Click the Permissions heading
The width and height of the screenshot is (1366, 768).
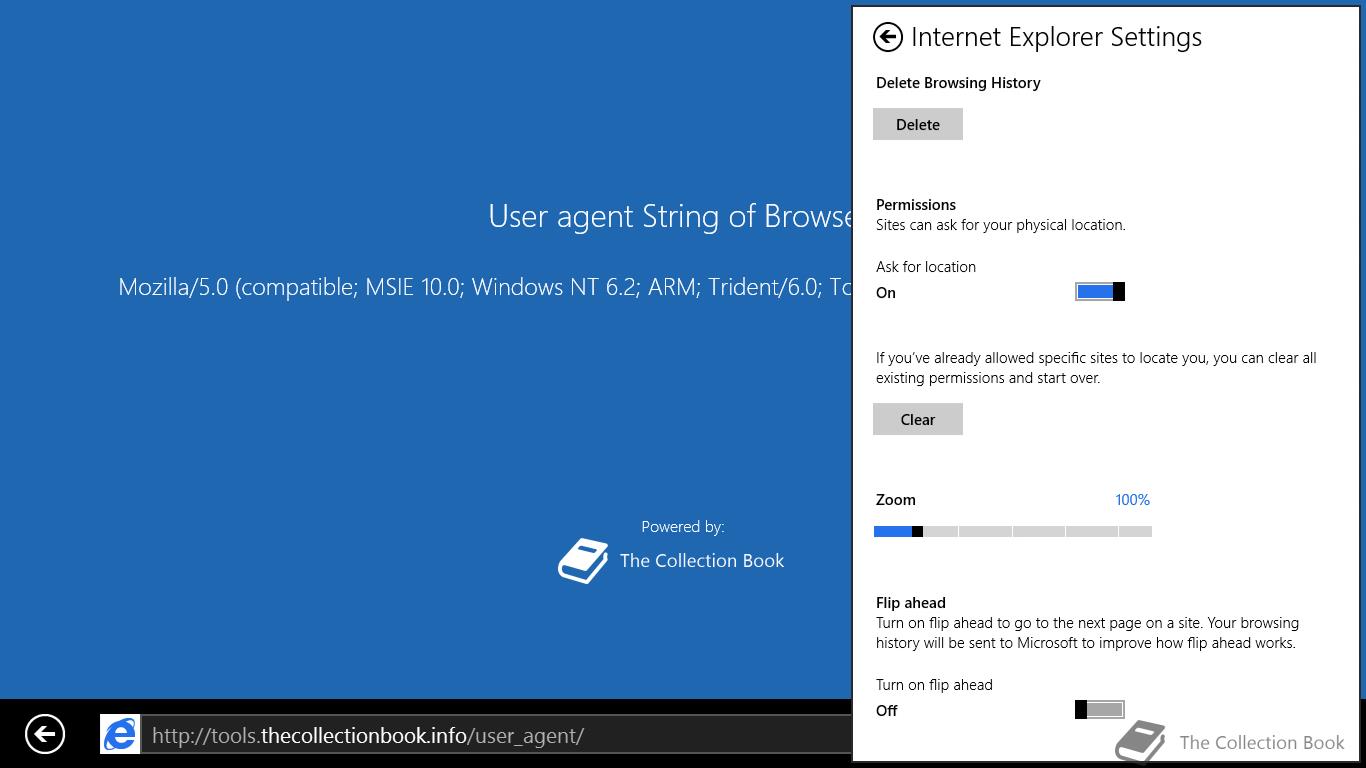[916, 204]
